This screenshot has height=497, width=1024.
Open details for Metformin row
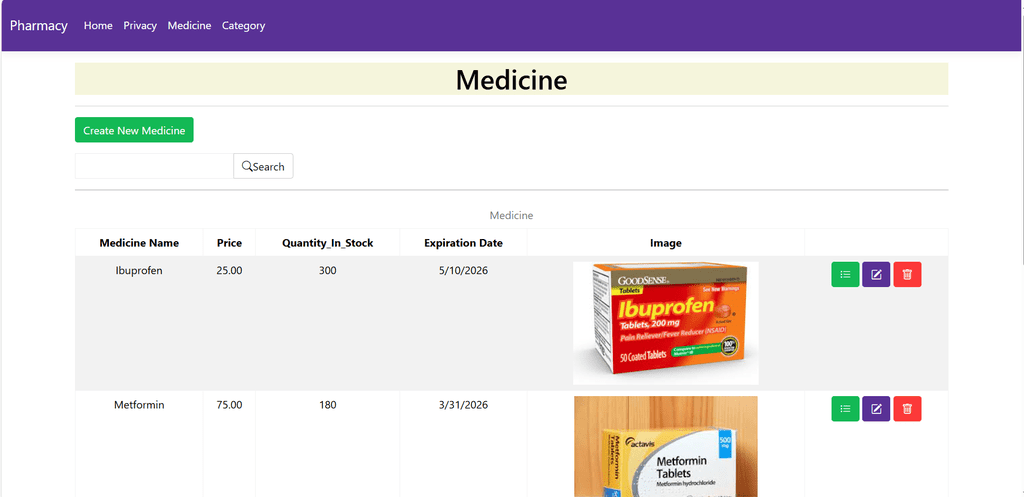[x=845, y=409]
